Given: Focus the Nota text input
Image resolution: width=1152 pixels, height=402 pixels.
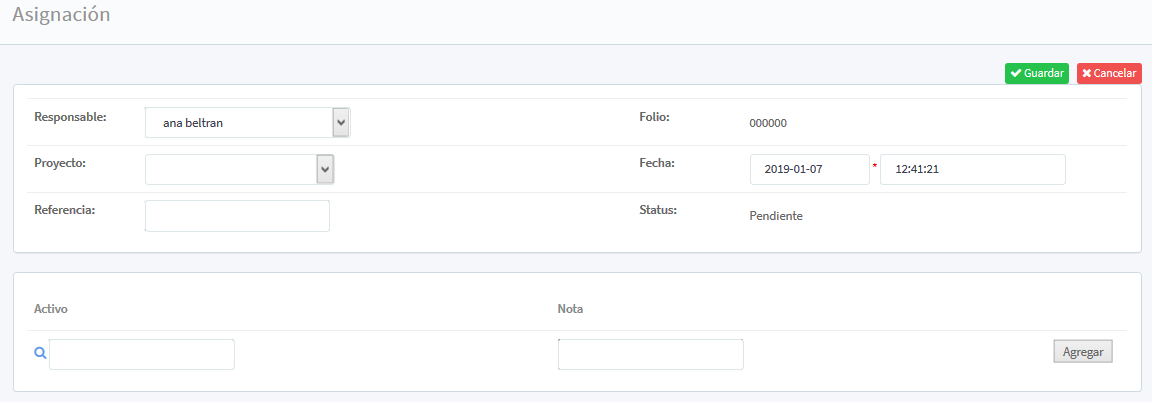Looking at the screenshot, I should [x=650, y=354].
